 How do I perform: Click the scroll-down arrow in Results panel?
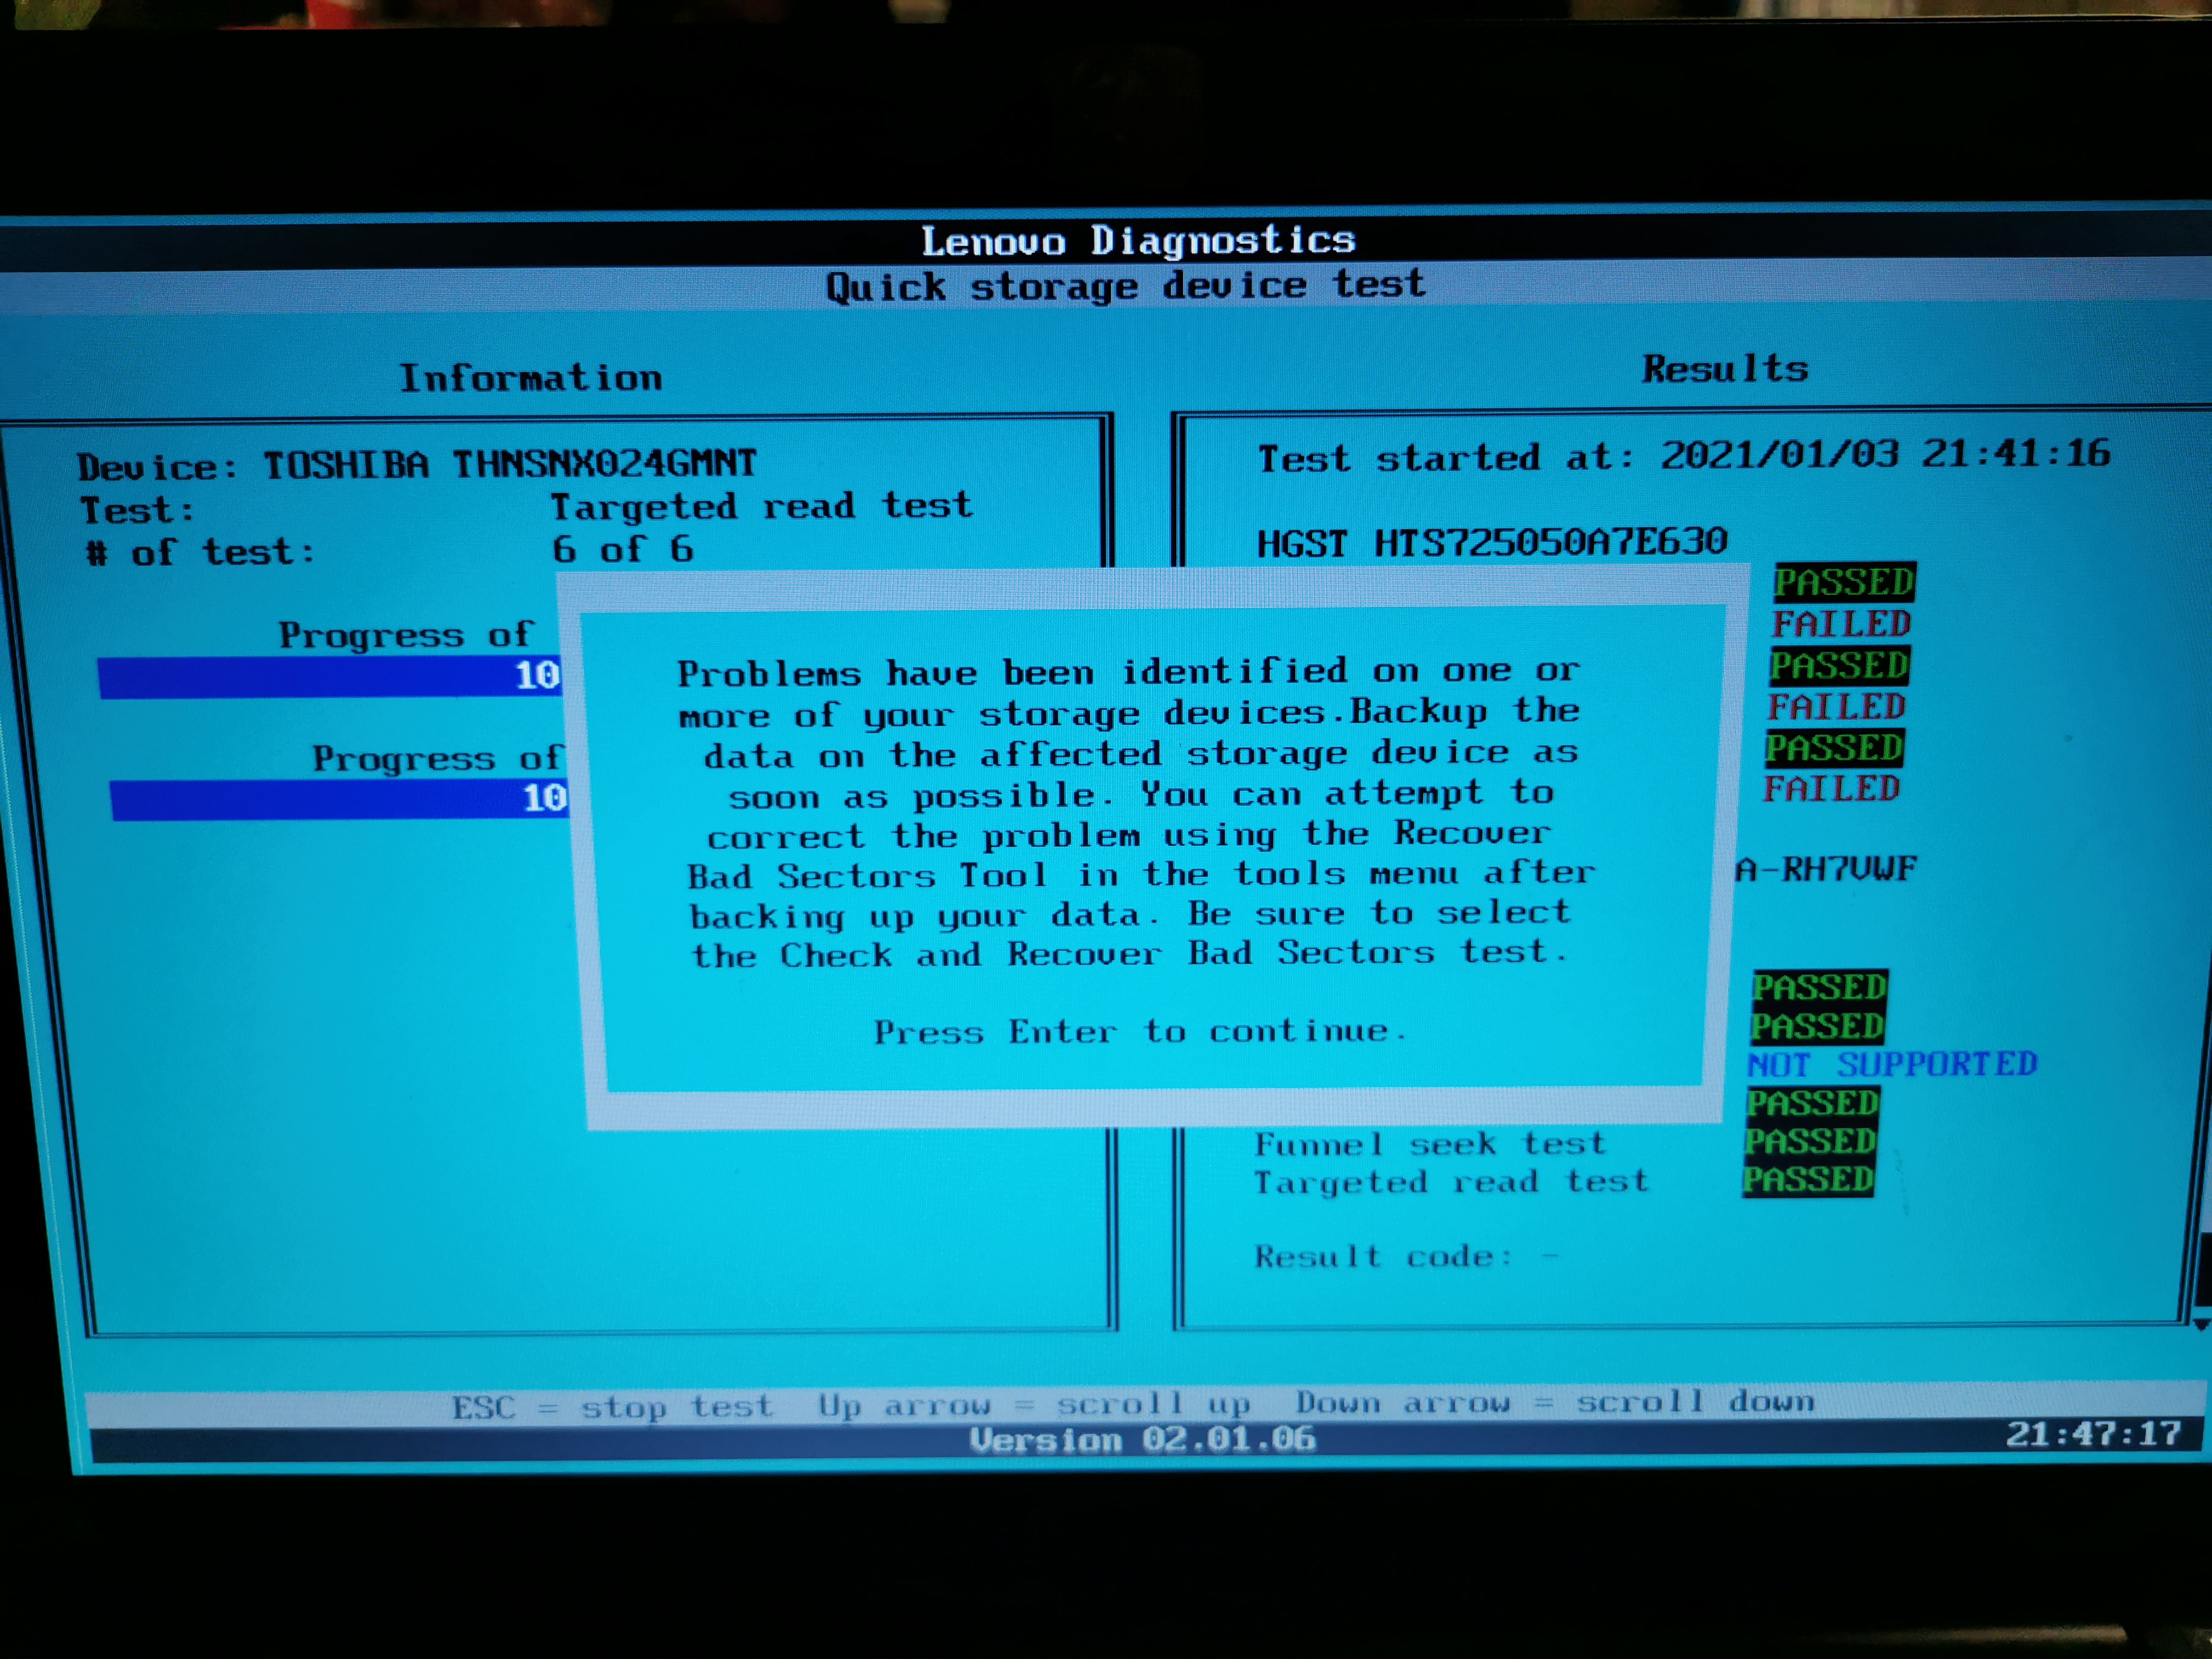tap(2200, 1323)
